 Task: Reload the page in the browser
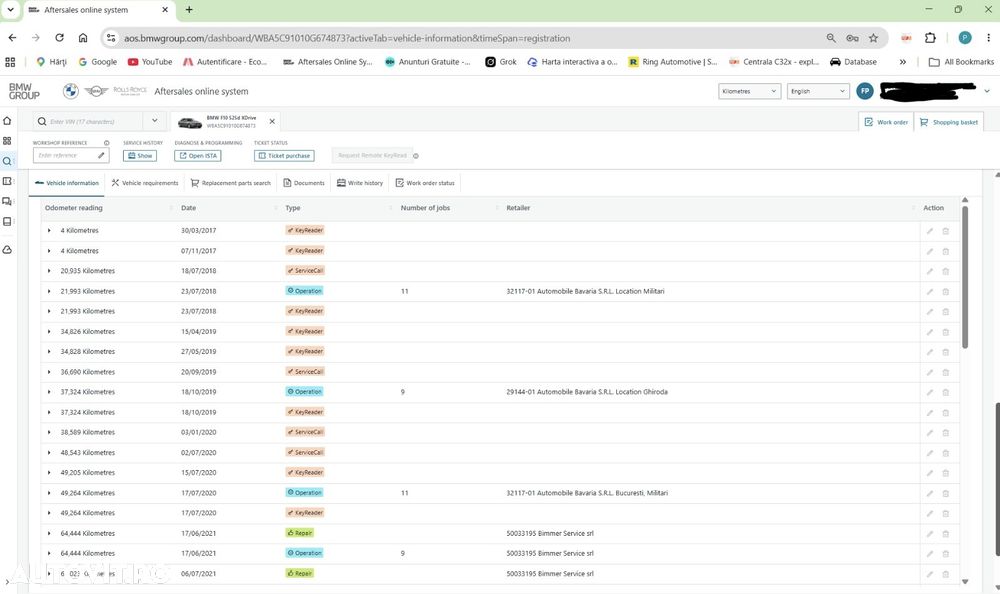point(59,38)
